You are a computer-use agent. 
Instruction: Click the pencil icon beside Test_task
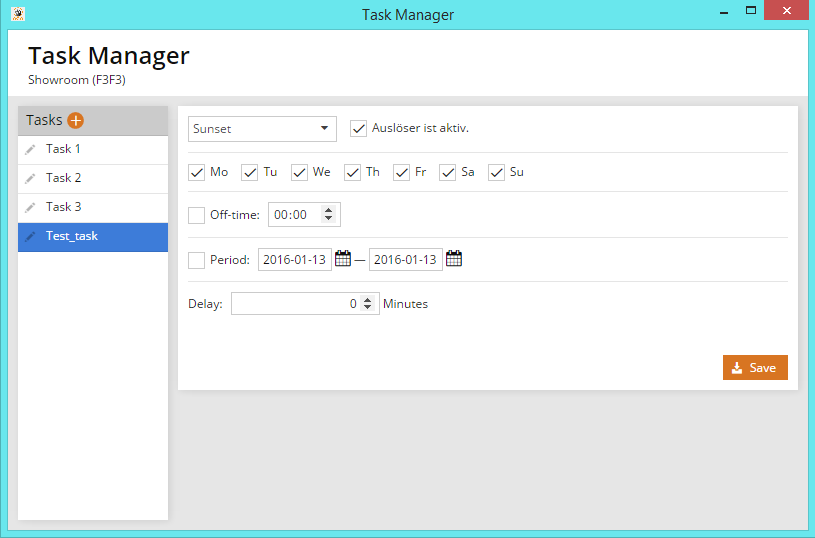coord(30,237)
